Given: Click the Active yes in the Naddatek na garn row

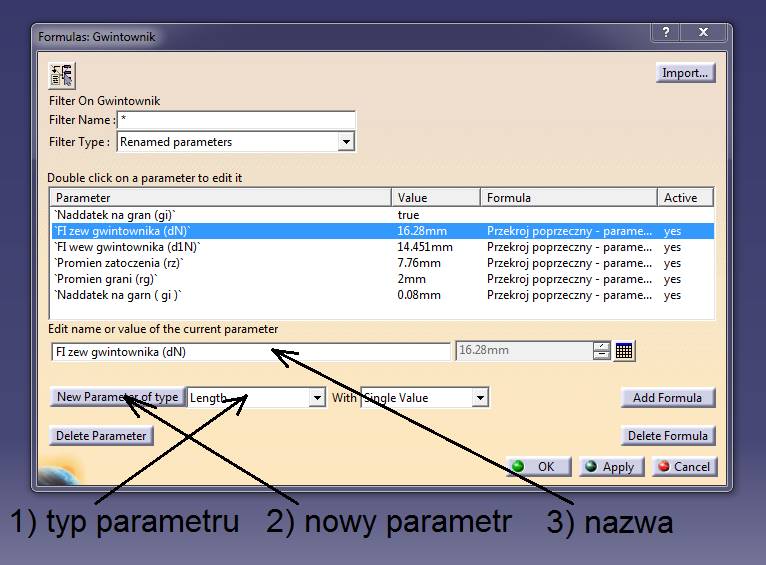Looking at the screenshot, I should coord(672,295).
